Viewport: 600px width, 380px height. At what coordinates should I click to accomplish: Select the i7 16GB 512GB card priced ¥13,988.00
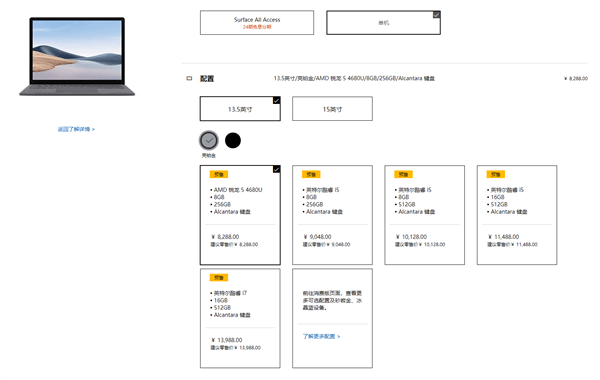point(240,318)
